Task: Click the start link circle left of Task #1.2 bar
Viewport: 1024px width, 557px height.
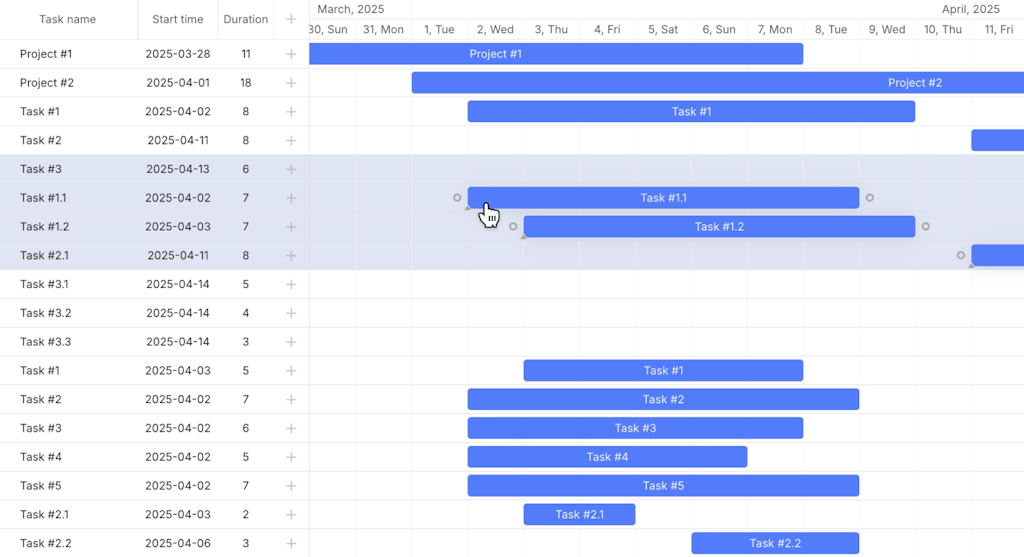Action: tap(513, 227)
